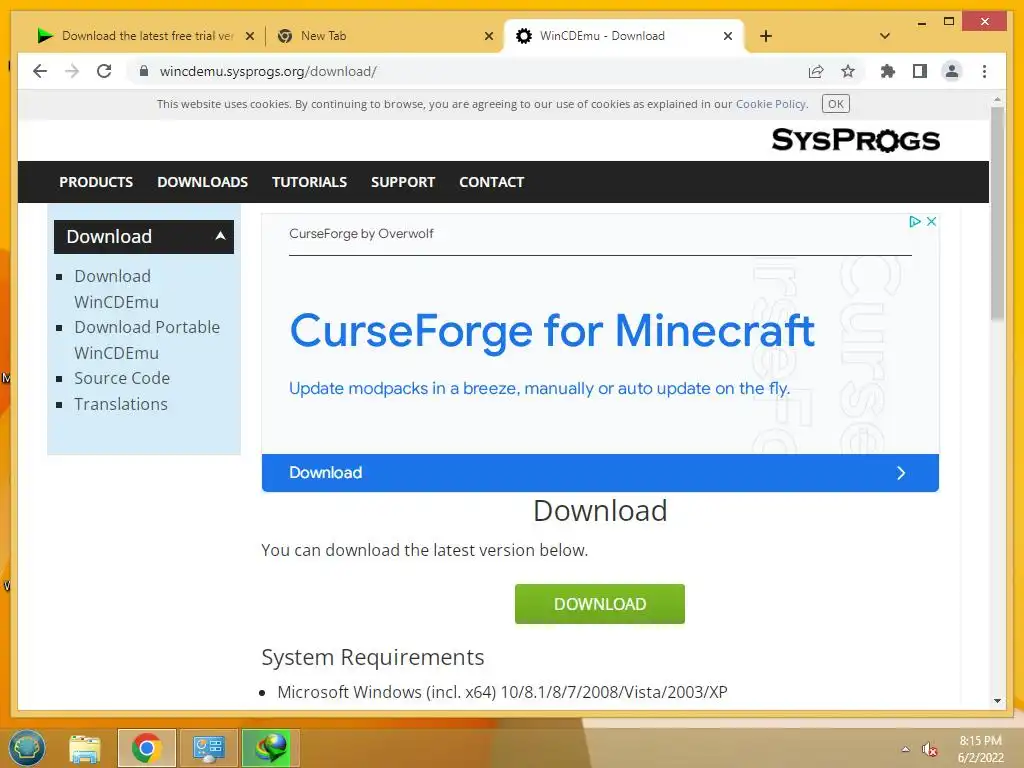The height and width of the screenshot is (768, 1024).
Task: Open File Explorer from the taskbar
Action: (85, 748)
